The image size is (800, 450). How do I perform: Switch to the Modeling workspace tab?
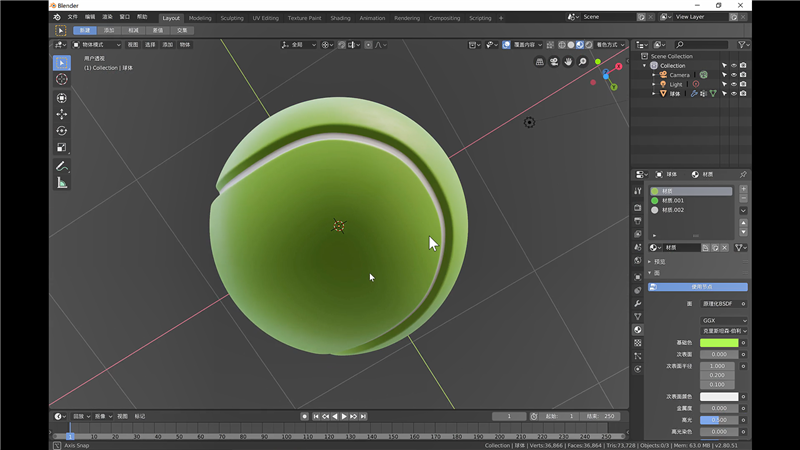(200, 18)
